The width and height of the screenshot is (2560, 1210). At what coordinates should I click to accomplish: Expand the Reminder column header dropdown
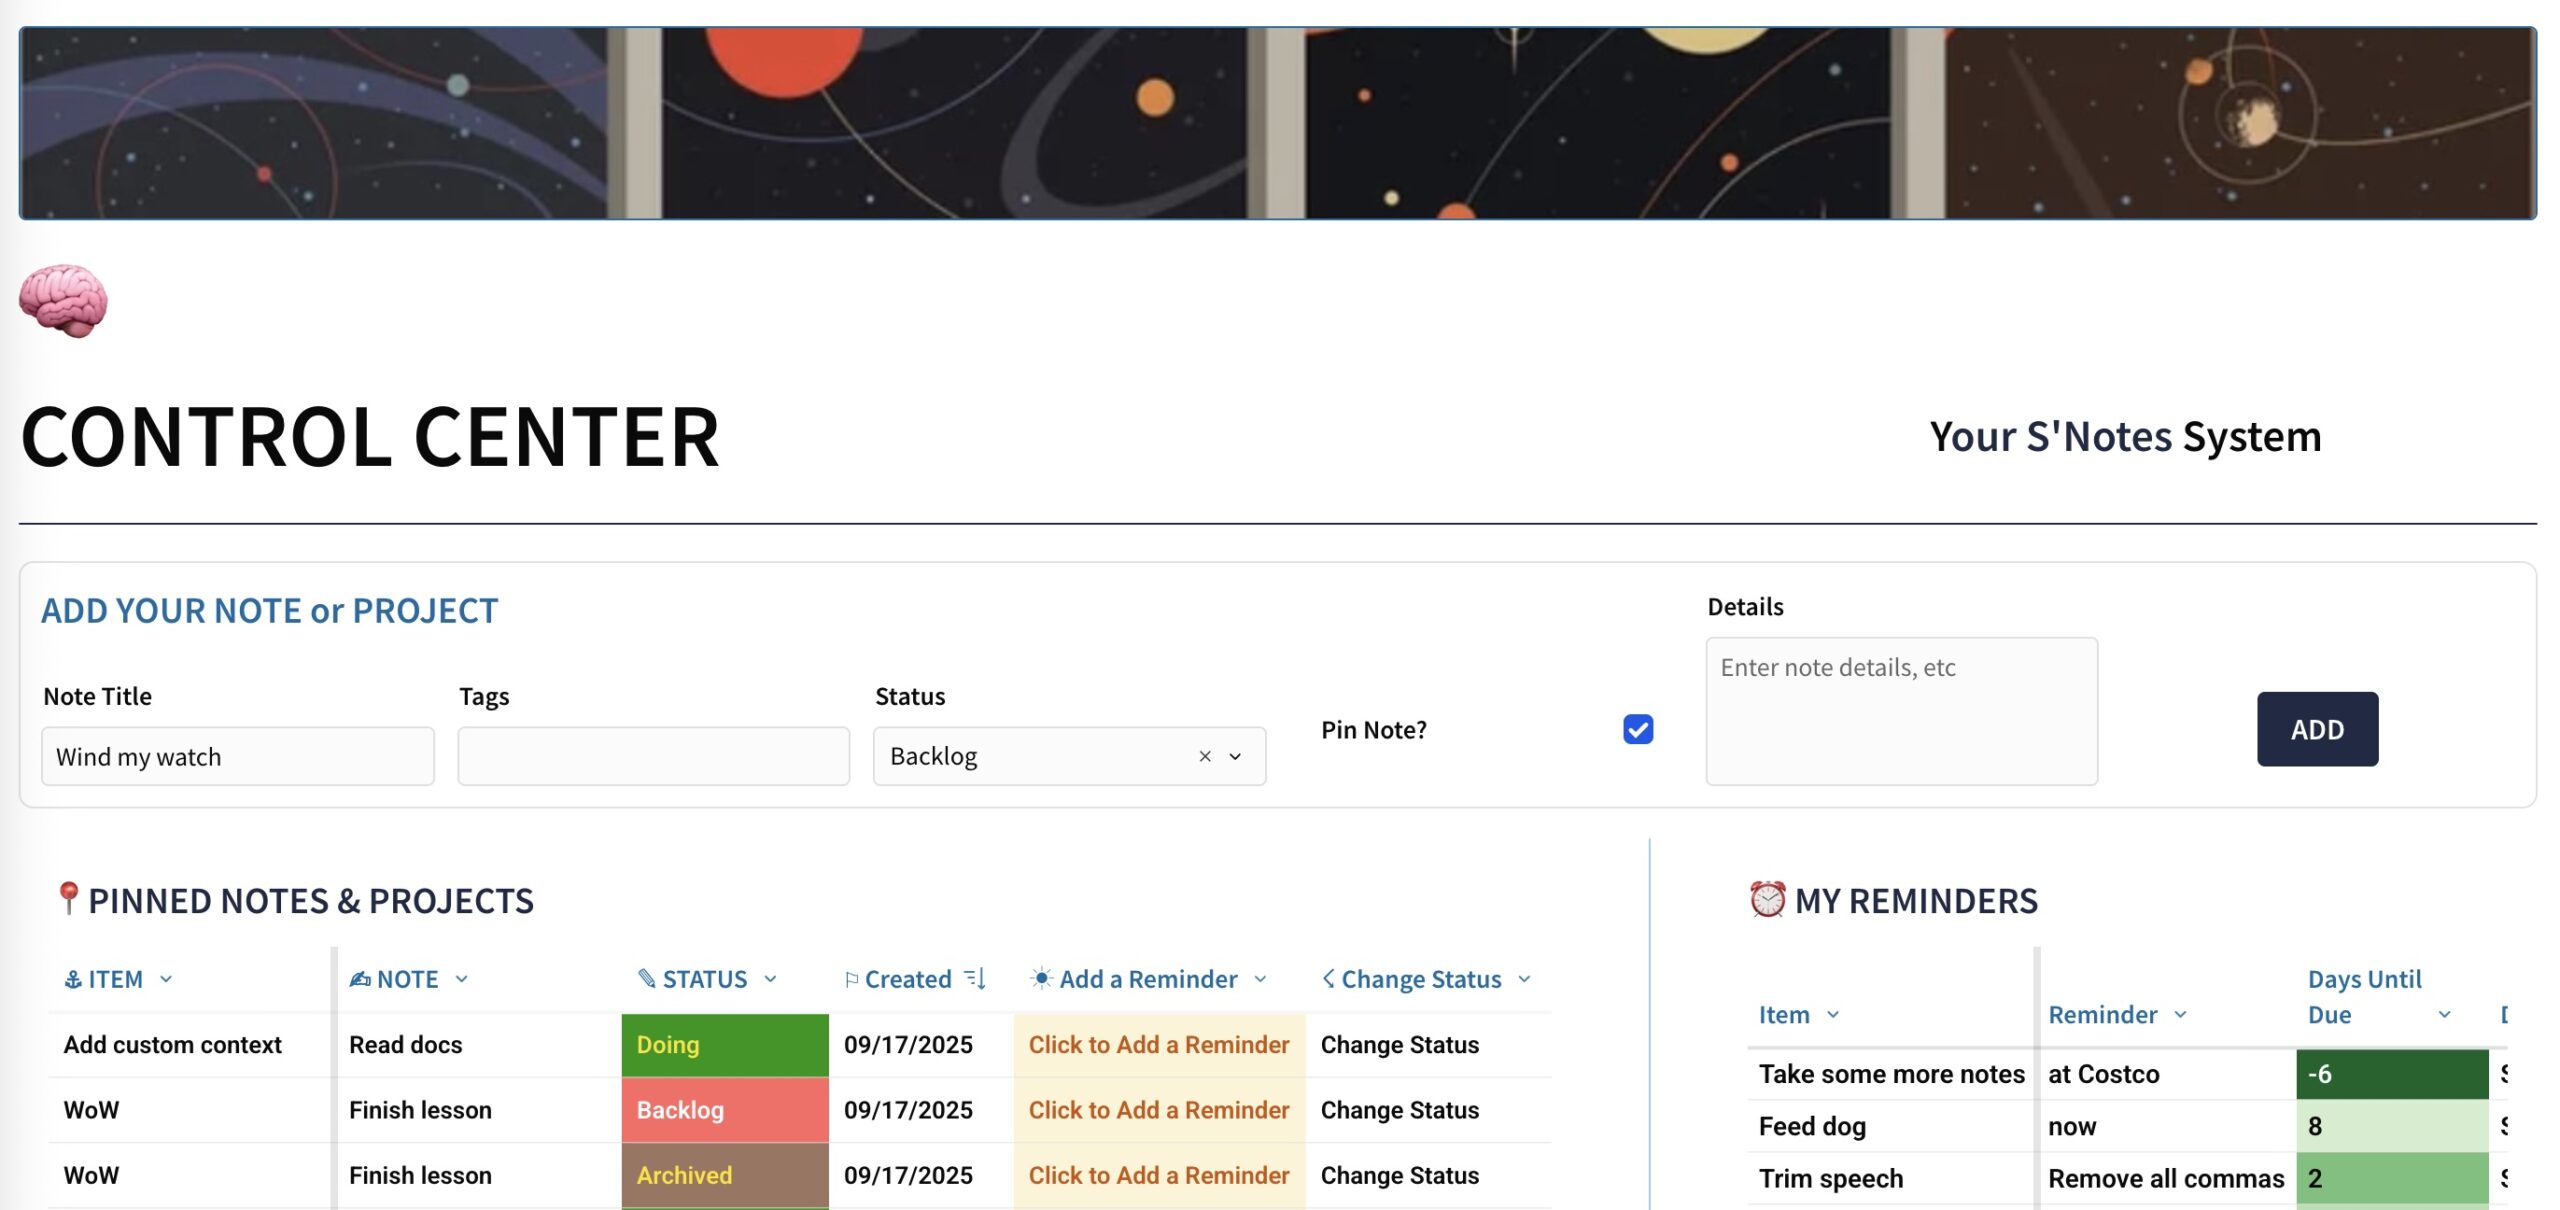pyautogui.click(x=2180, y=1014)
